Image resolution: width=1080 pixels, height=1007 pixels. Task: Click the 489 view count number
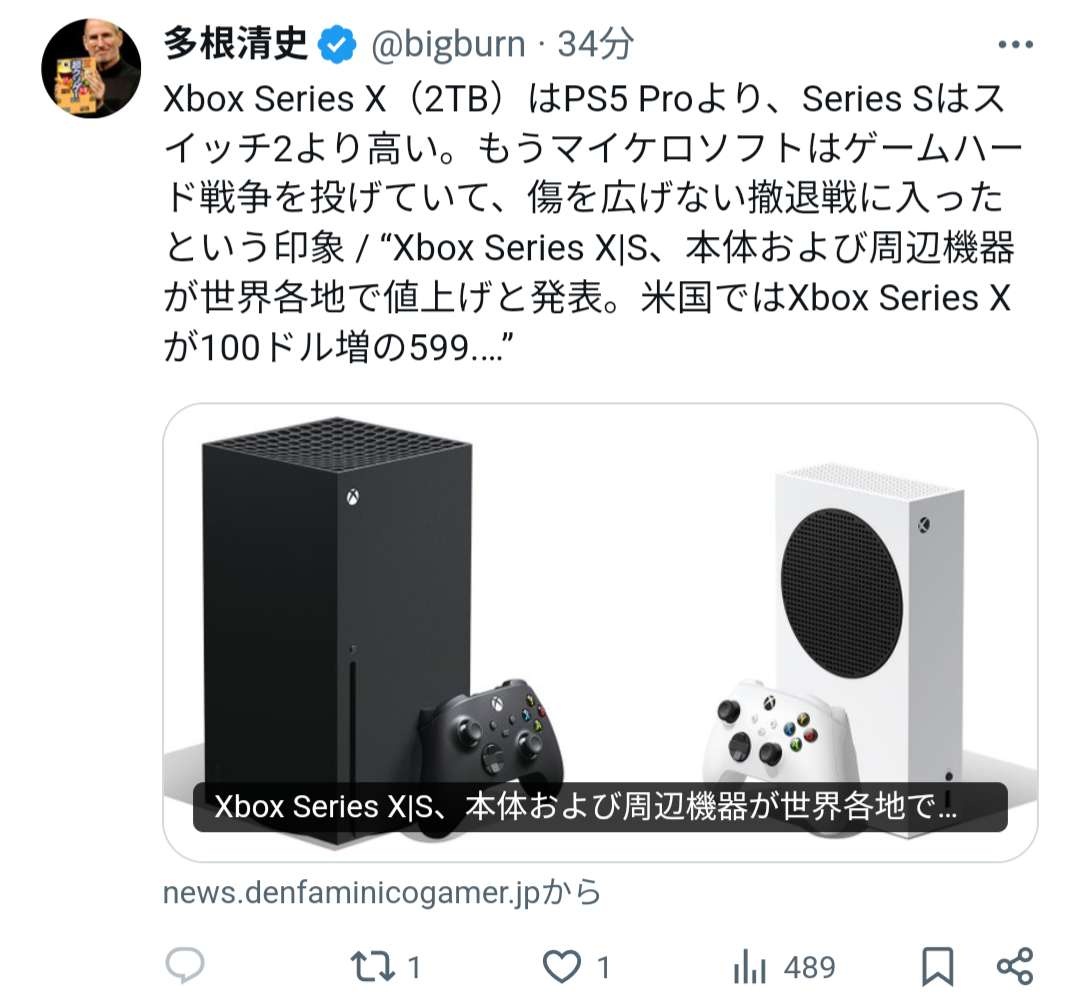point(809,967)
